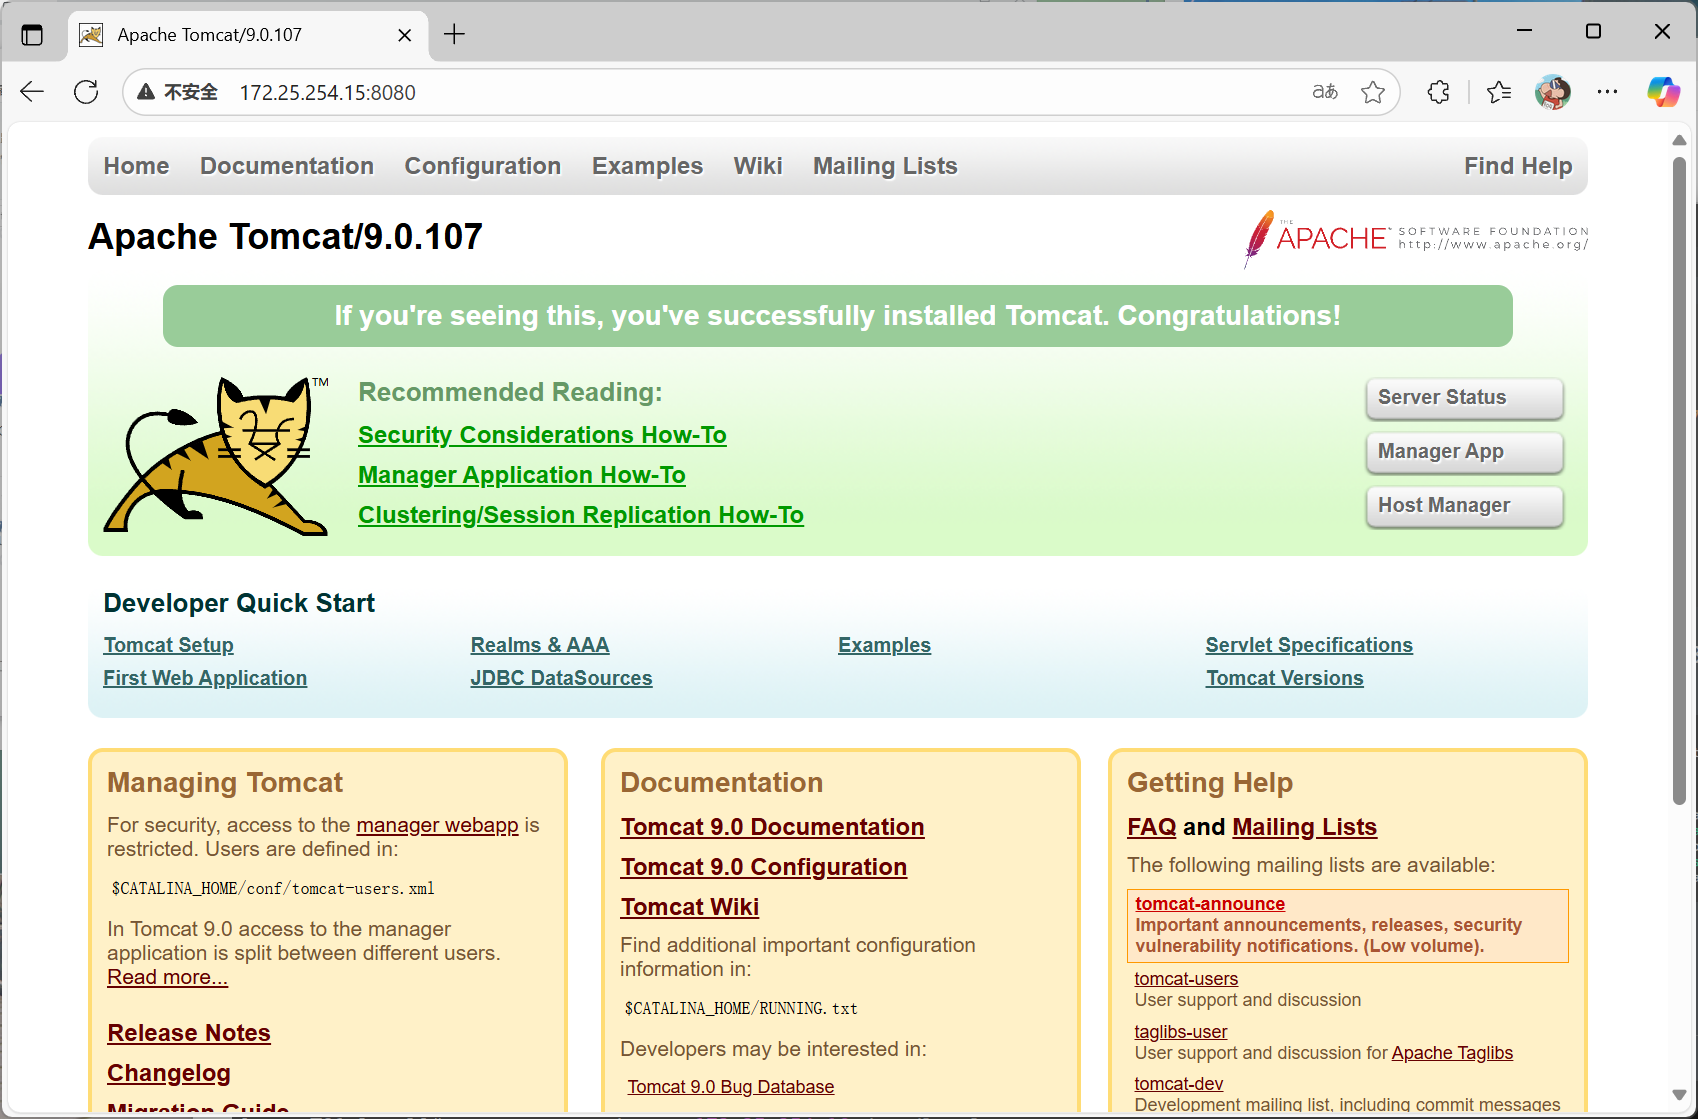Click the Manager App button
This screenshot has height=1119, width=1698.
(x=1464, y=452)
